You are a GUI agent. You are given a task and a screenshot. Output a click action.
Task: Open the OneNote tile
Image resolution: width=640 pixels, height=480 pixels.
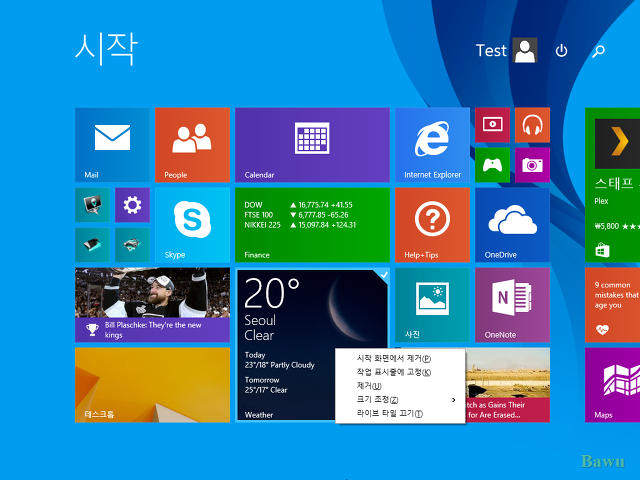[x=512, y=304]
